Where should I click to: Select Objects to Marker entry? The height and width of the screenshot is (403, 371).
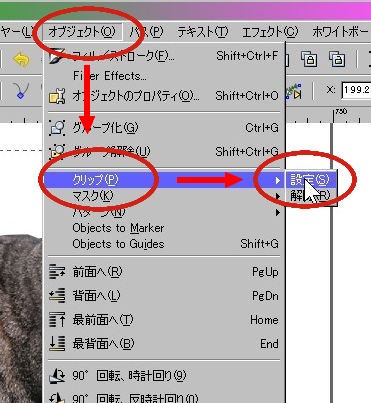[x=164, y=228]
